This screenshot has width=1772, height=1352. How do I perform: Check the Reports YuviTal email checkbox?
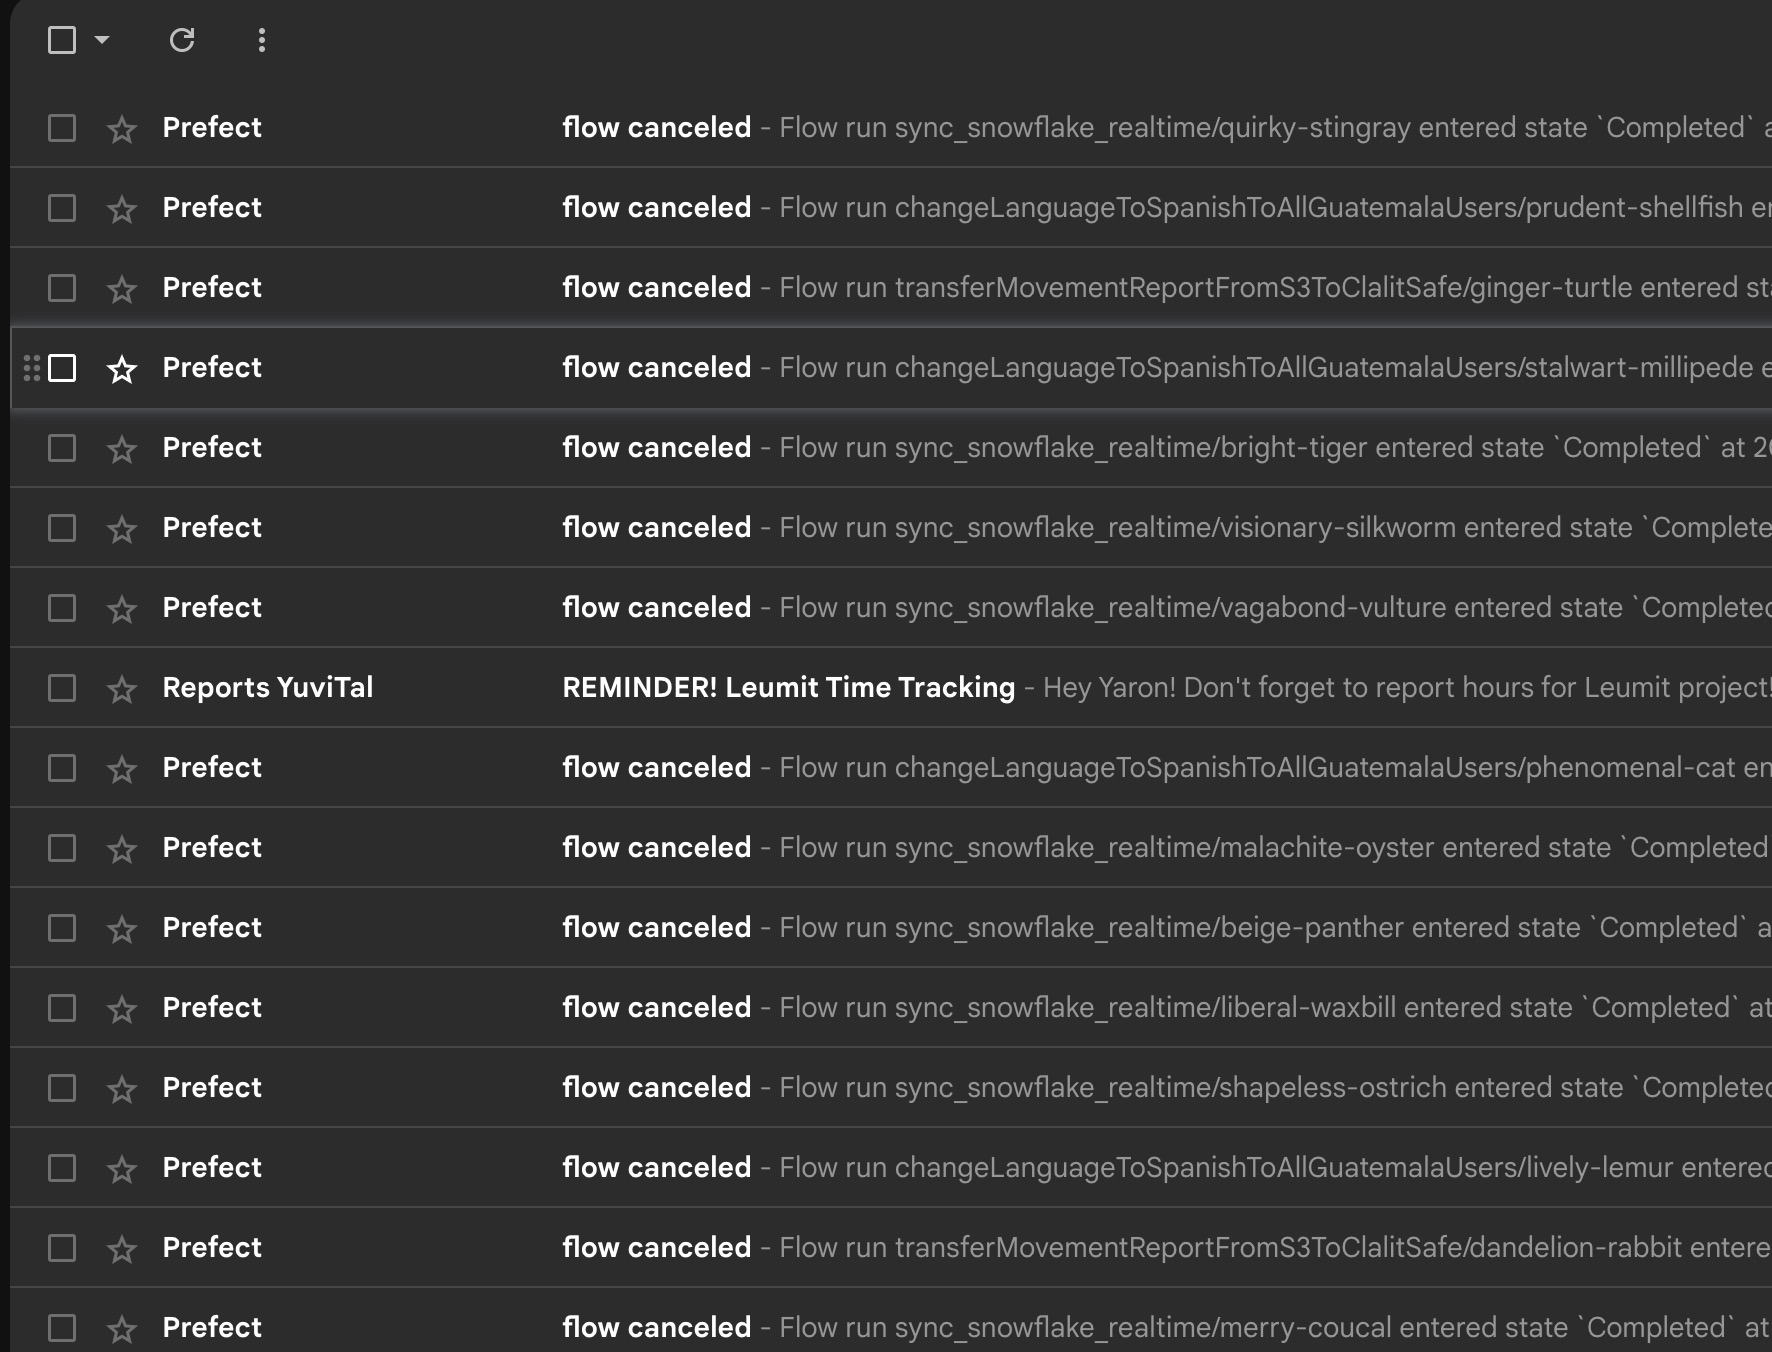click(62, 688)
